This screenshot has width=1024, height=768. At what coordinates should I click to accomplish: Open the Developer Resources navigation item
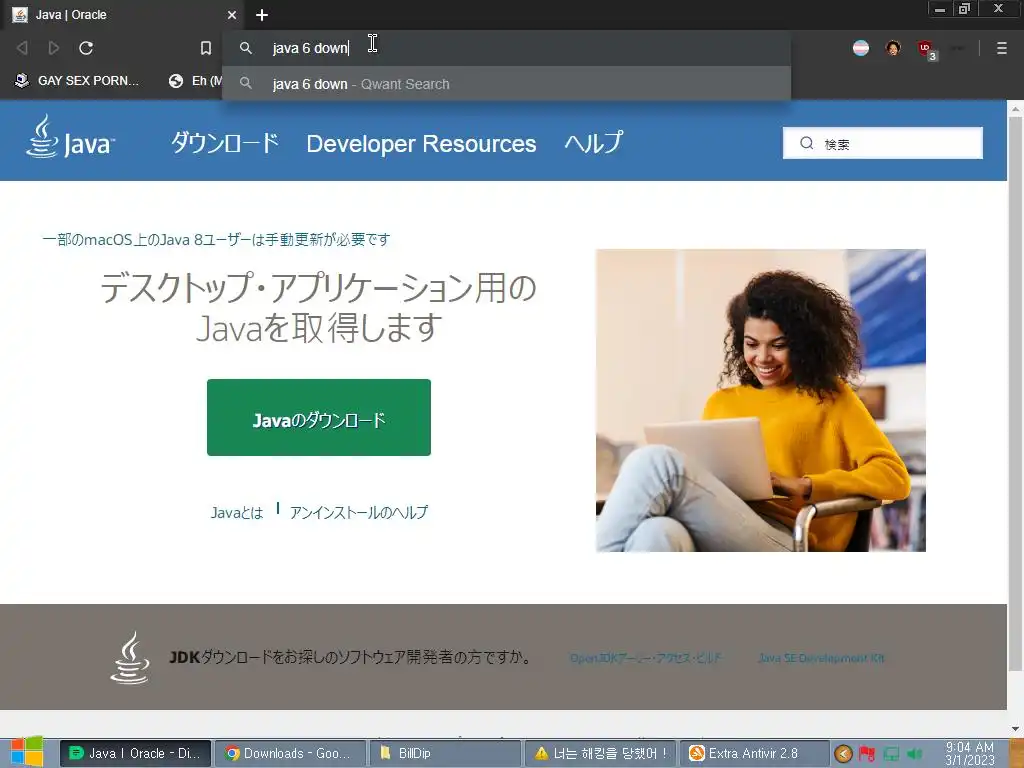click(x=421, y=143)
